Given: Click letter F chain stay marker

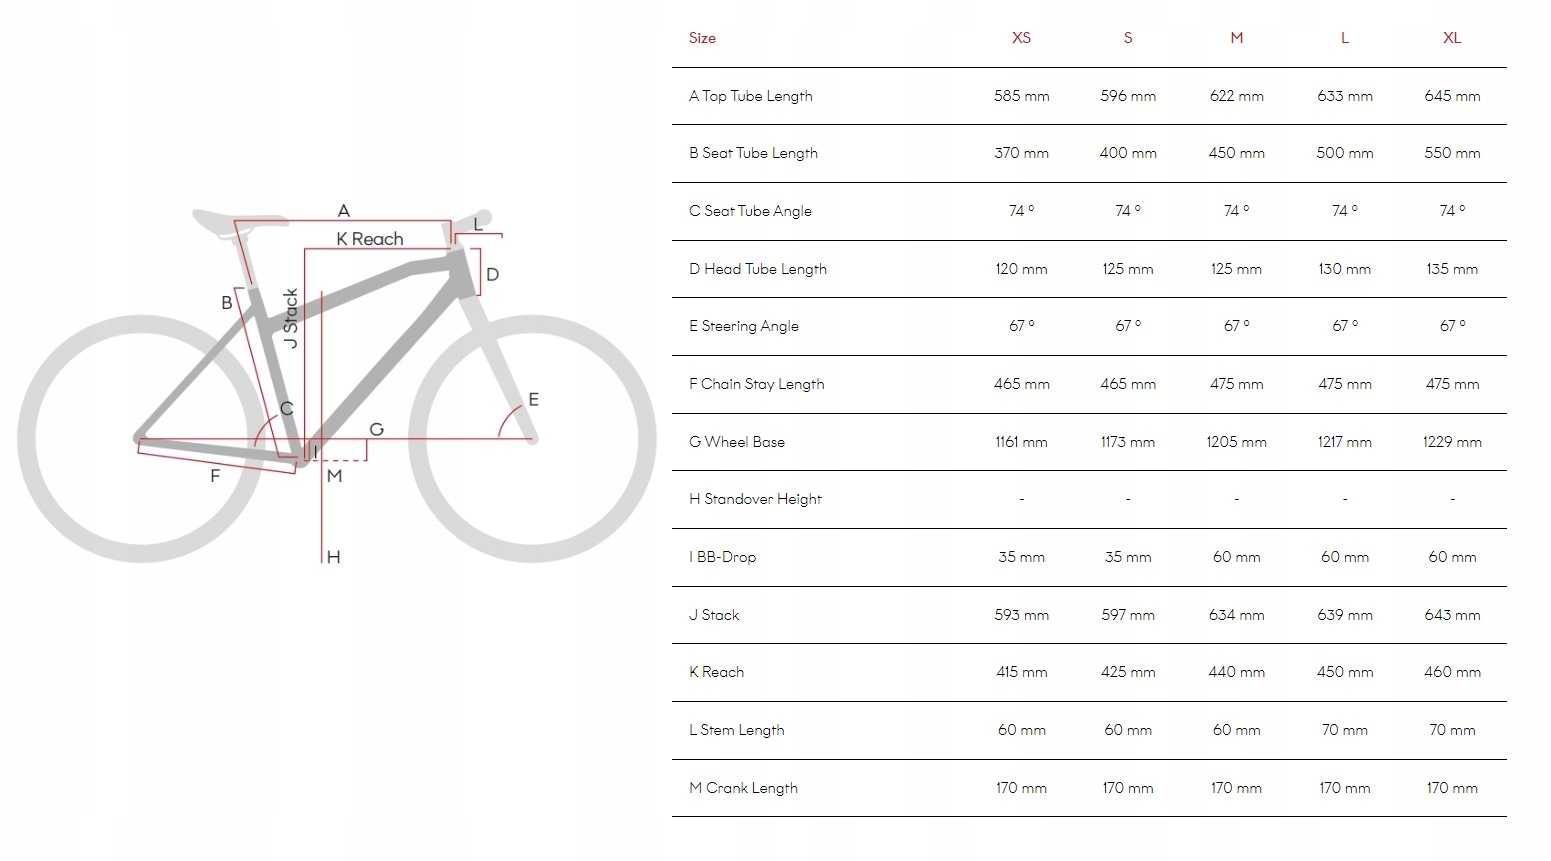Looking at the screenshot, I should click(215, 476).
